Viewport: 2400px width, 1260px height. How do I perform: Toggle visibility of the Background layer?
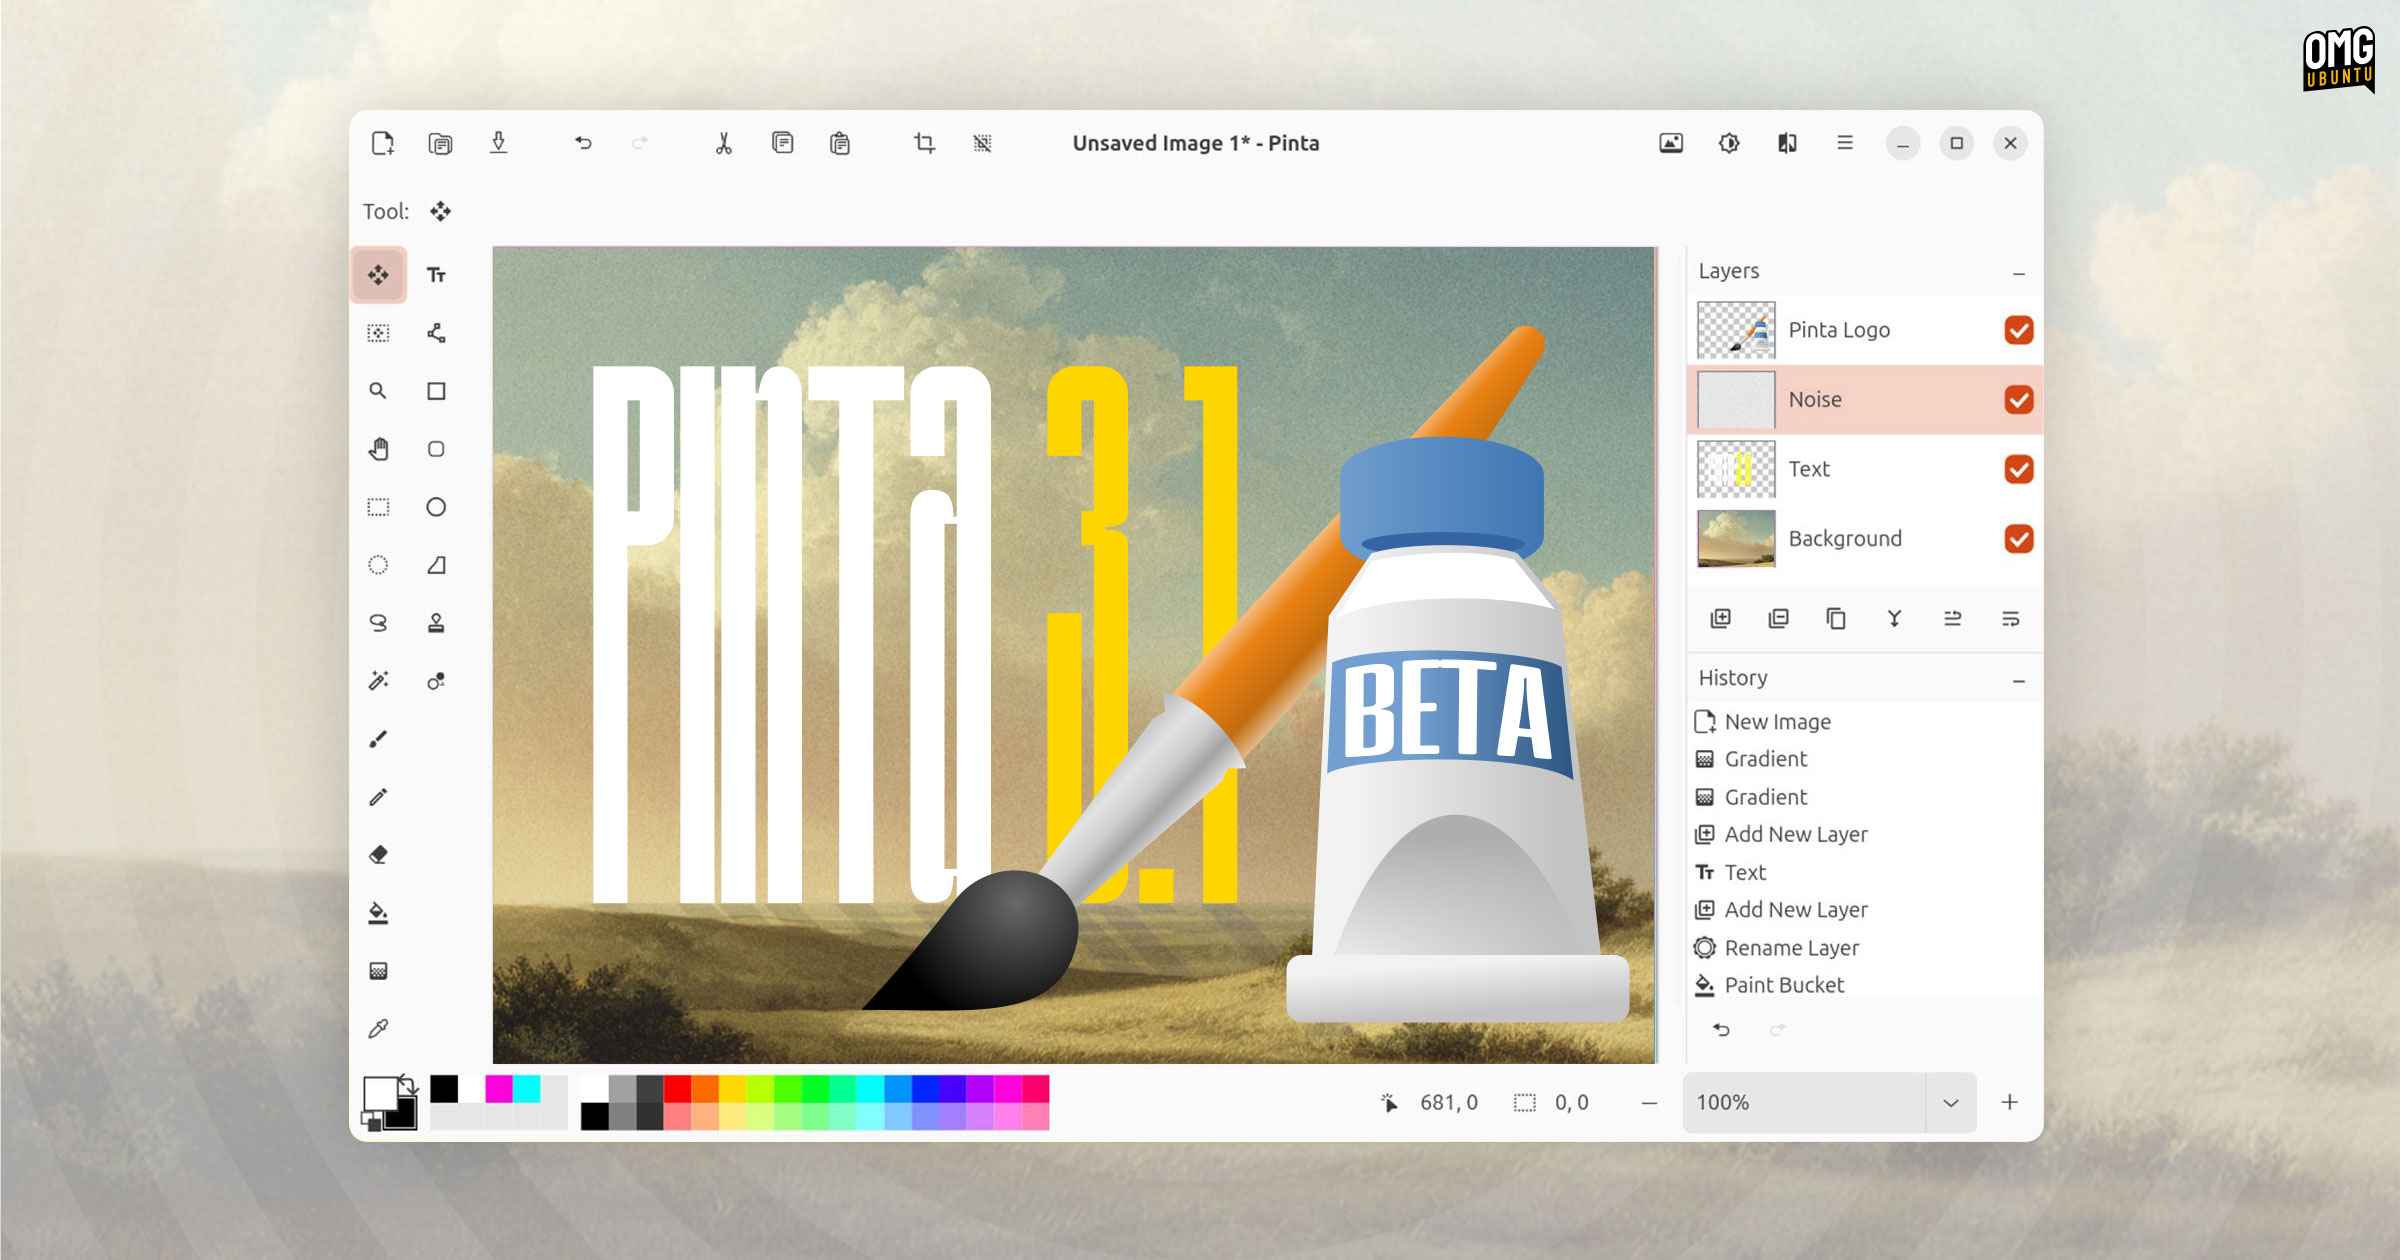pyautogui.click(x=2019, y=539)
